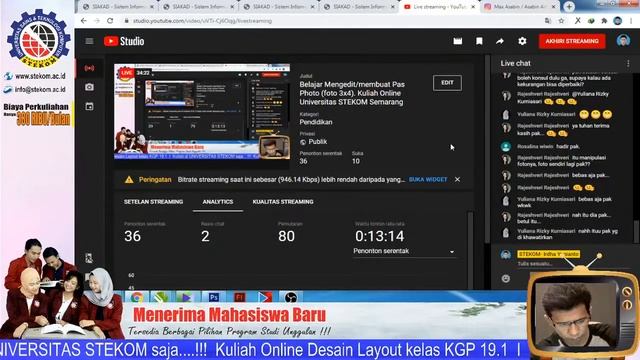Click the address bar URL

click(202, 21)
